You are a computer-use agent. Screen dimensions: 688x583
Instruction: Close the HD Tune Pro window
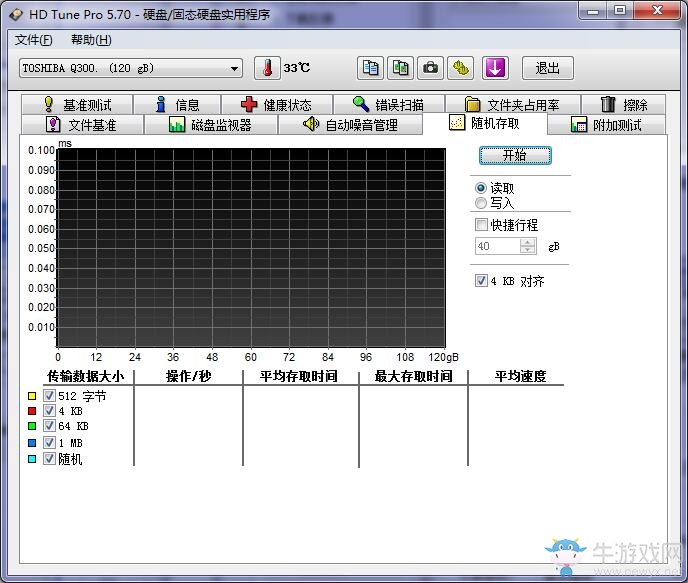(x=657, y=11)
